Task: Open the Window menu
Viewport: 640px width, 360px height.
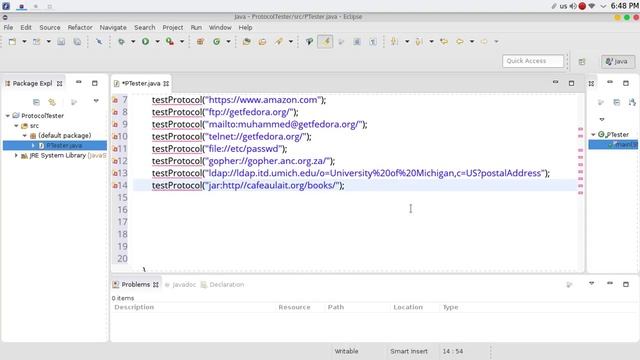Action: (x=220, y=27)
